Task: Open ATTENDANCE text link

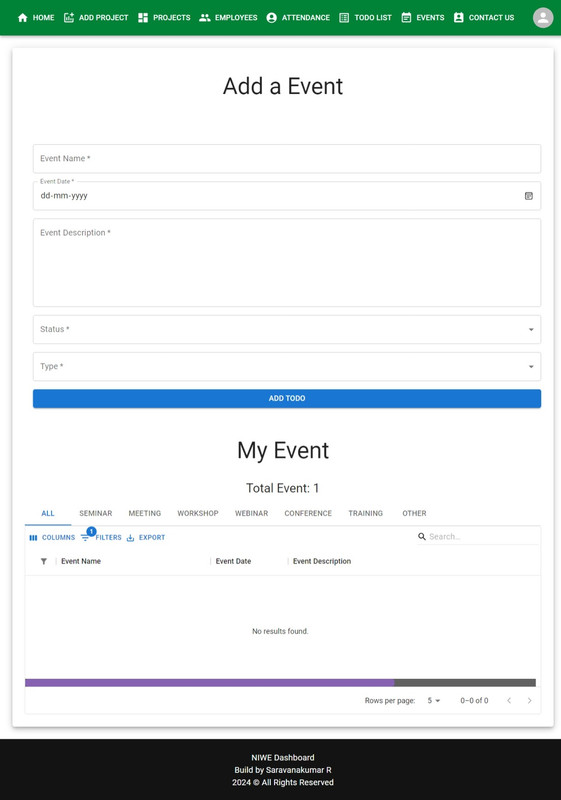Action: 306,18
